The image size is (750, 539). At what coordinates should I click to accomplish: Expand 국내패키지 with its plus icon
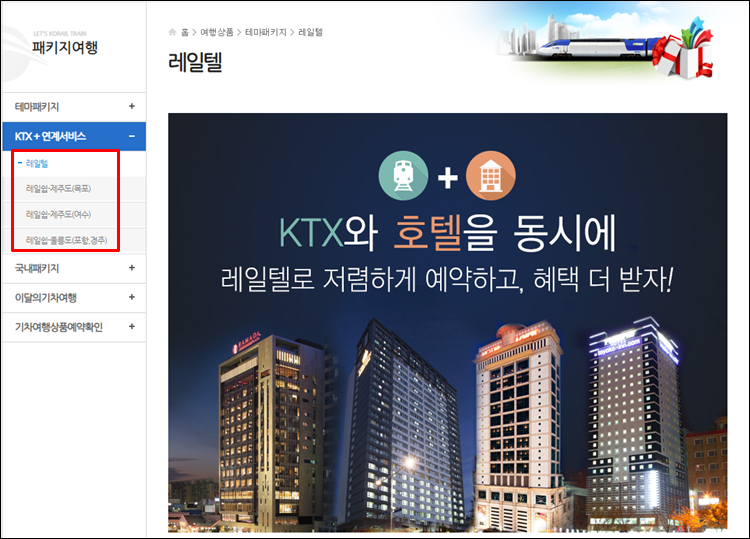[x=132, y=268]
